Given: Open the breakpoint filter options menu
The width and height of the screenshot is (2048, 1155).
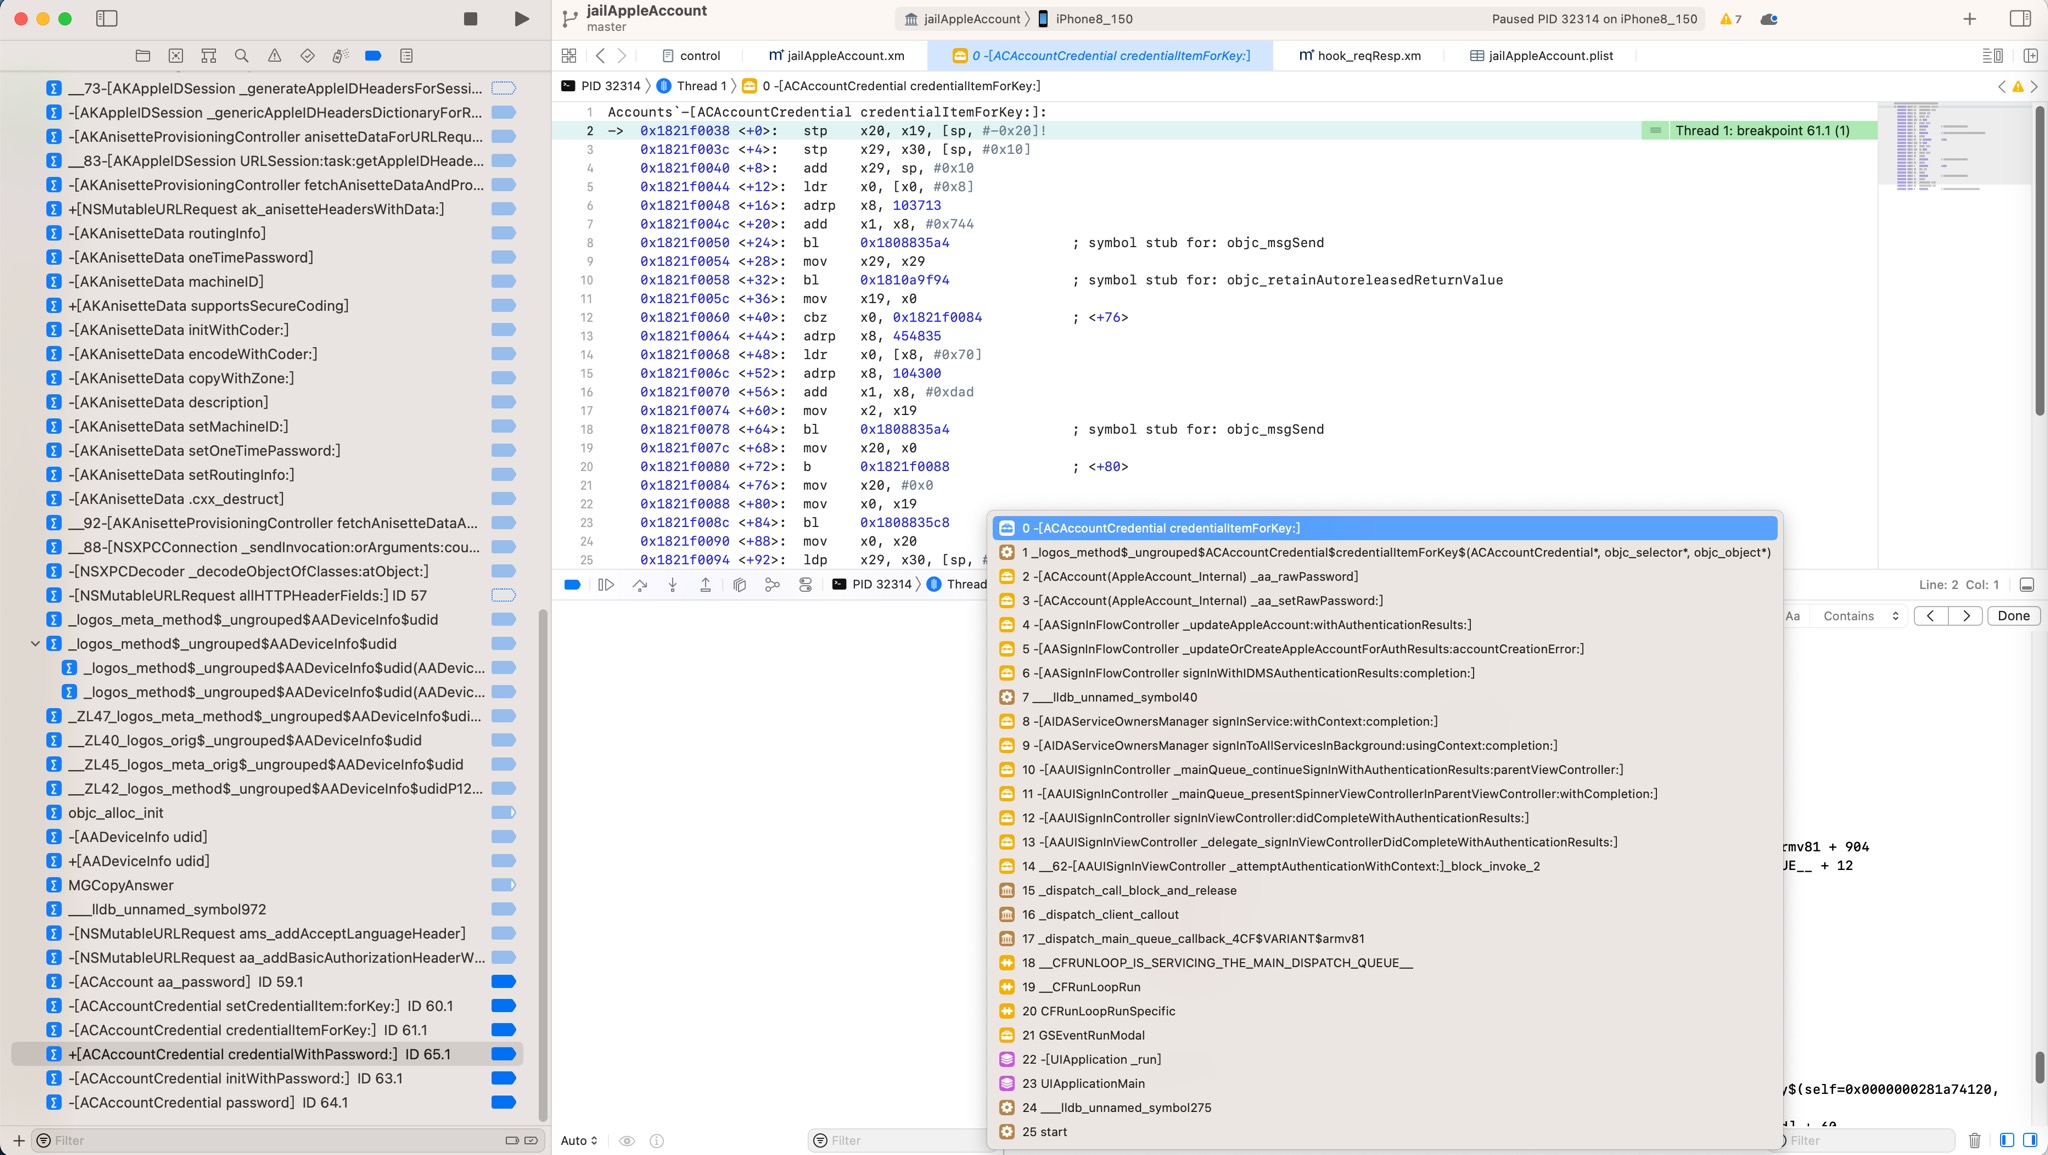Looking at the screenshot, I should tap(43, 1140).
